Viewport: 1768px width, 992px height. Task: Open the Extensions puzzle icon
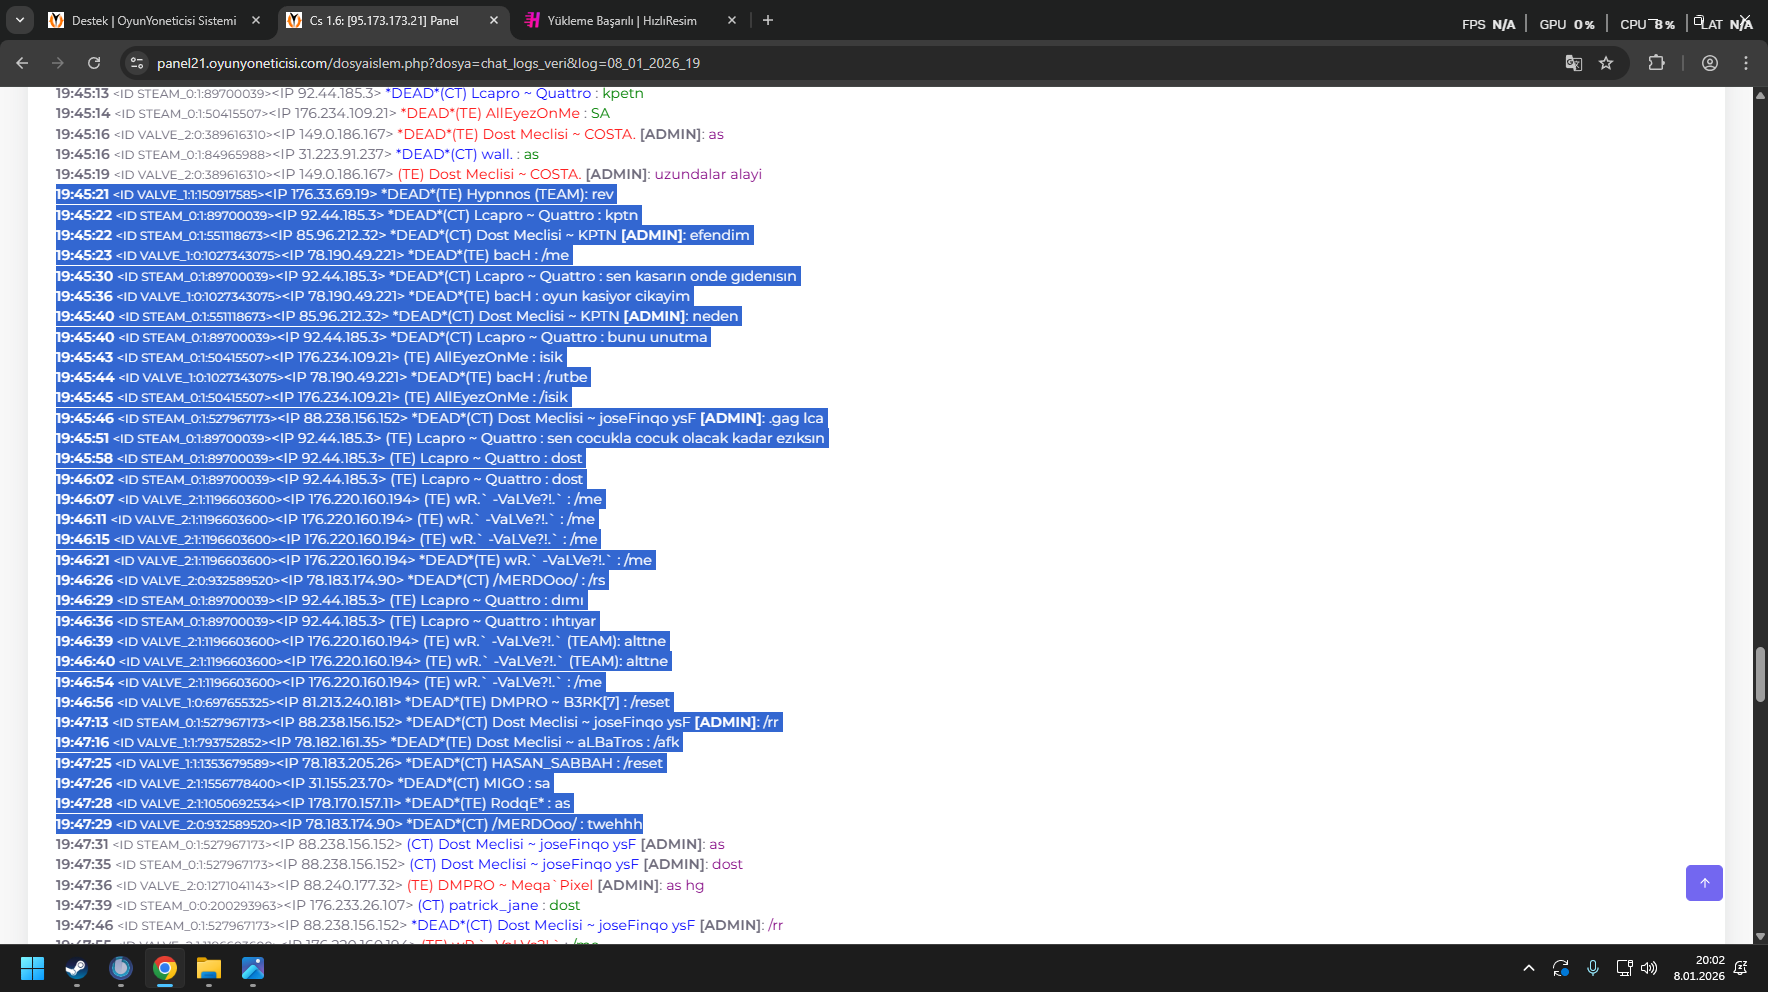pyautogui.click(x=1657, y=63)
